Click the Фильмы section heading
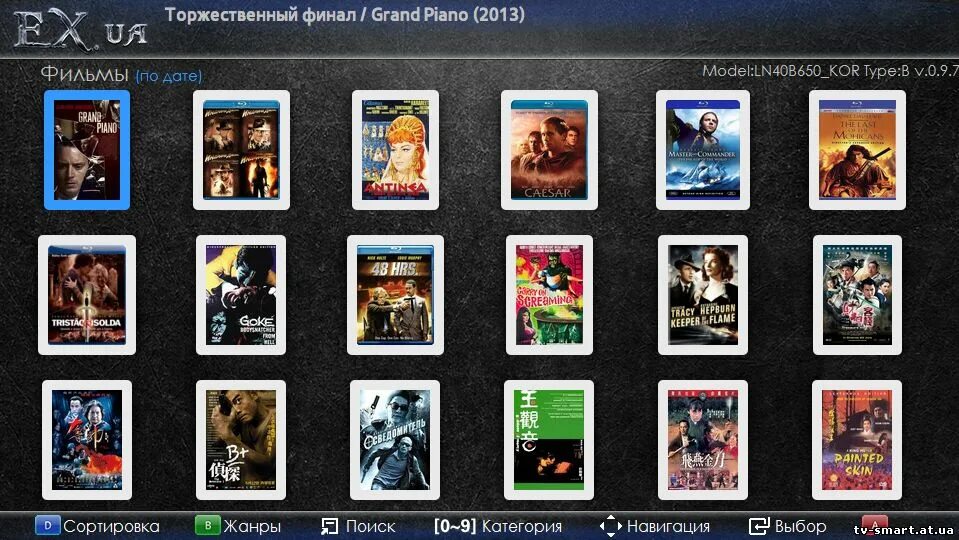The height and width of the screenshot is (540, 959). pos(84,74)
